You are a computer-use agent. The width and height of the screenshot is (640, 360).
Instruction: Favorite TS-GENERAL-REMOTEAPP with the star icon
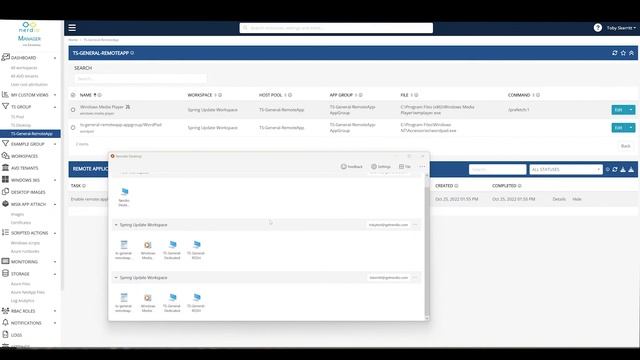pyautogui.click(x=623, y=53)
